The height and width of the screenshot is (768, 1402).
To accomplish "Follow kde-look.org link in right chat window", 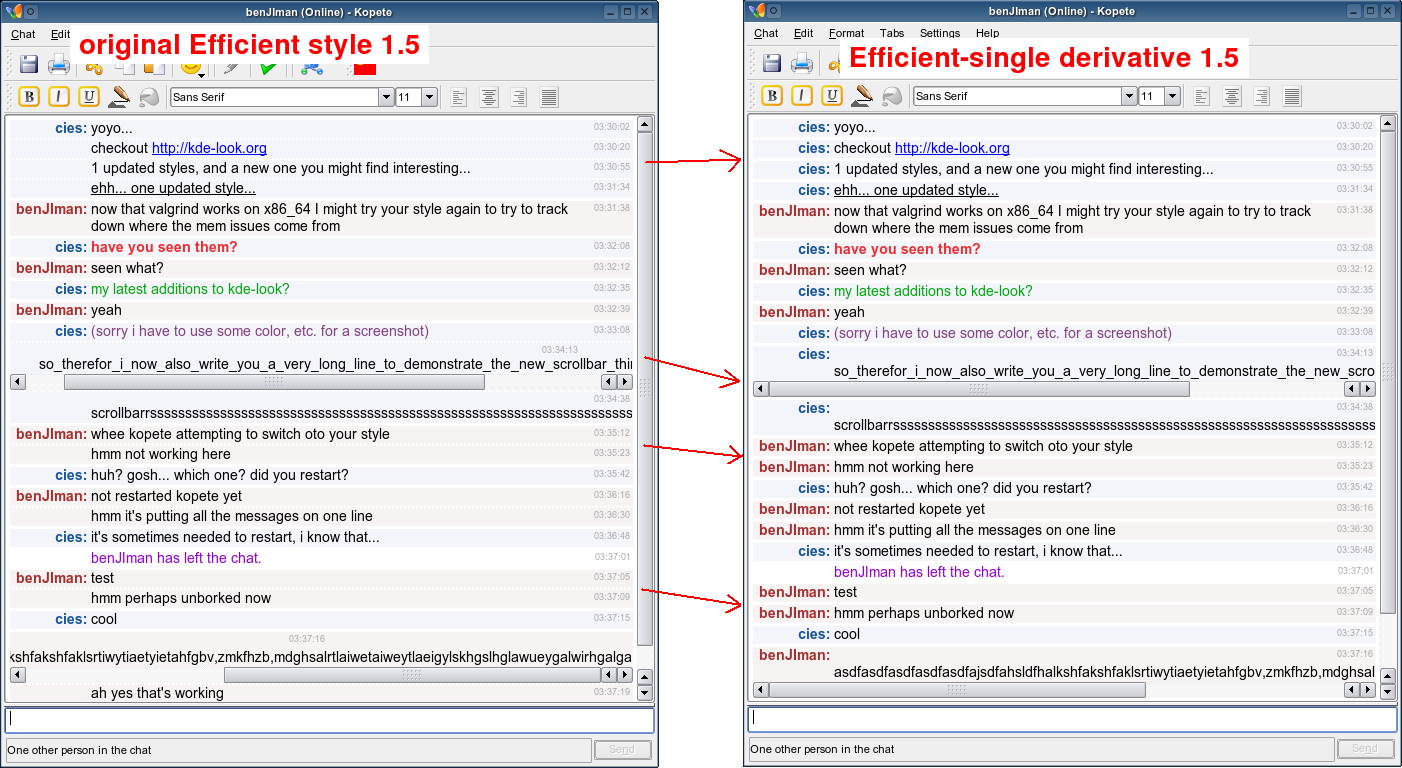I will [952, 148].
